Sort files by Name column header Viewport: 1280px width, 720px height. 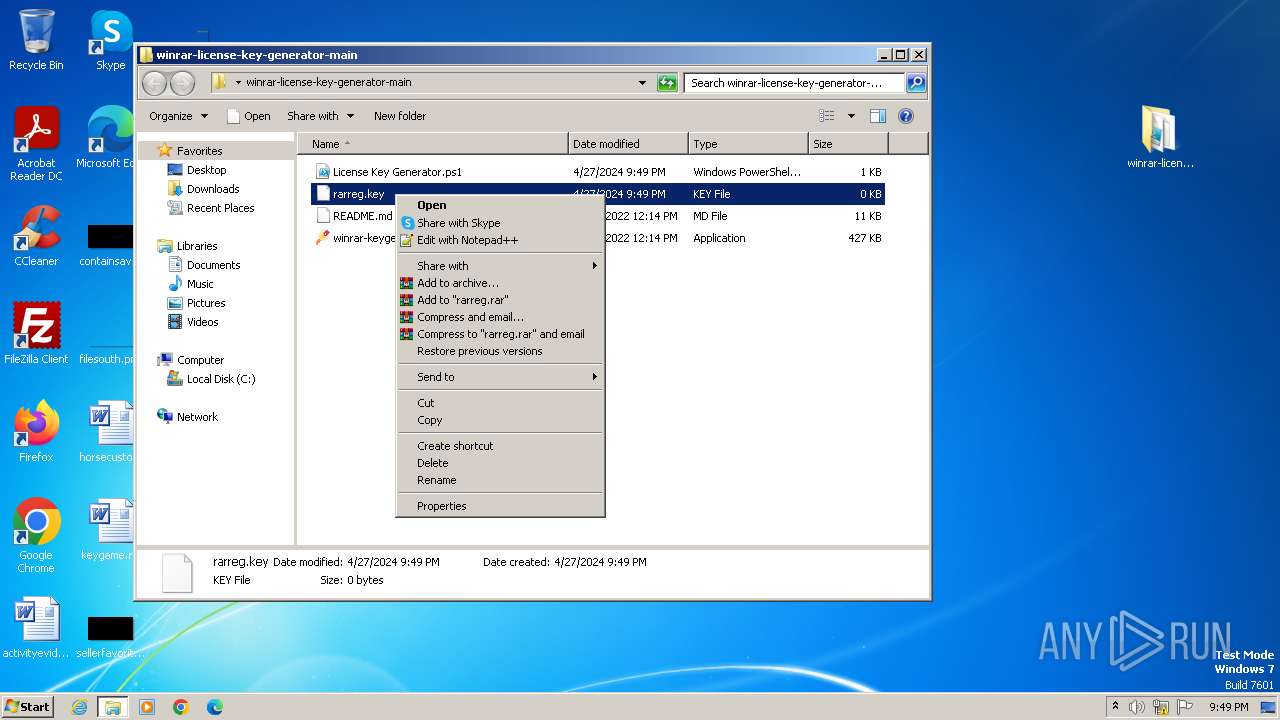click(x=433, y=144)
